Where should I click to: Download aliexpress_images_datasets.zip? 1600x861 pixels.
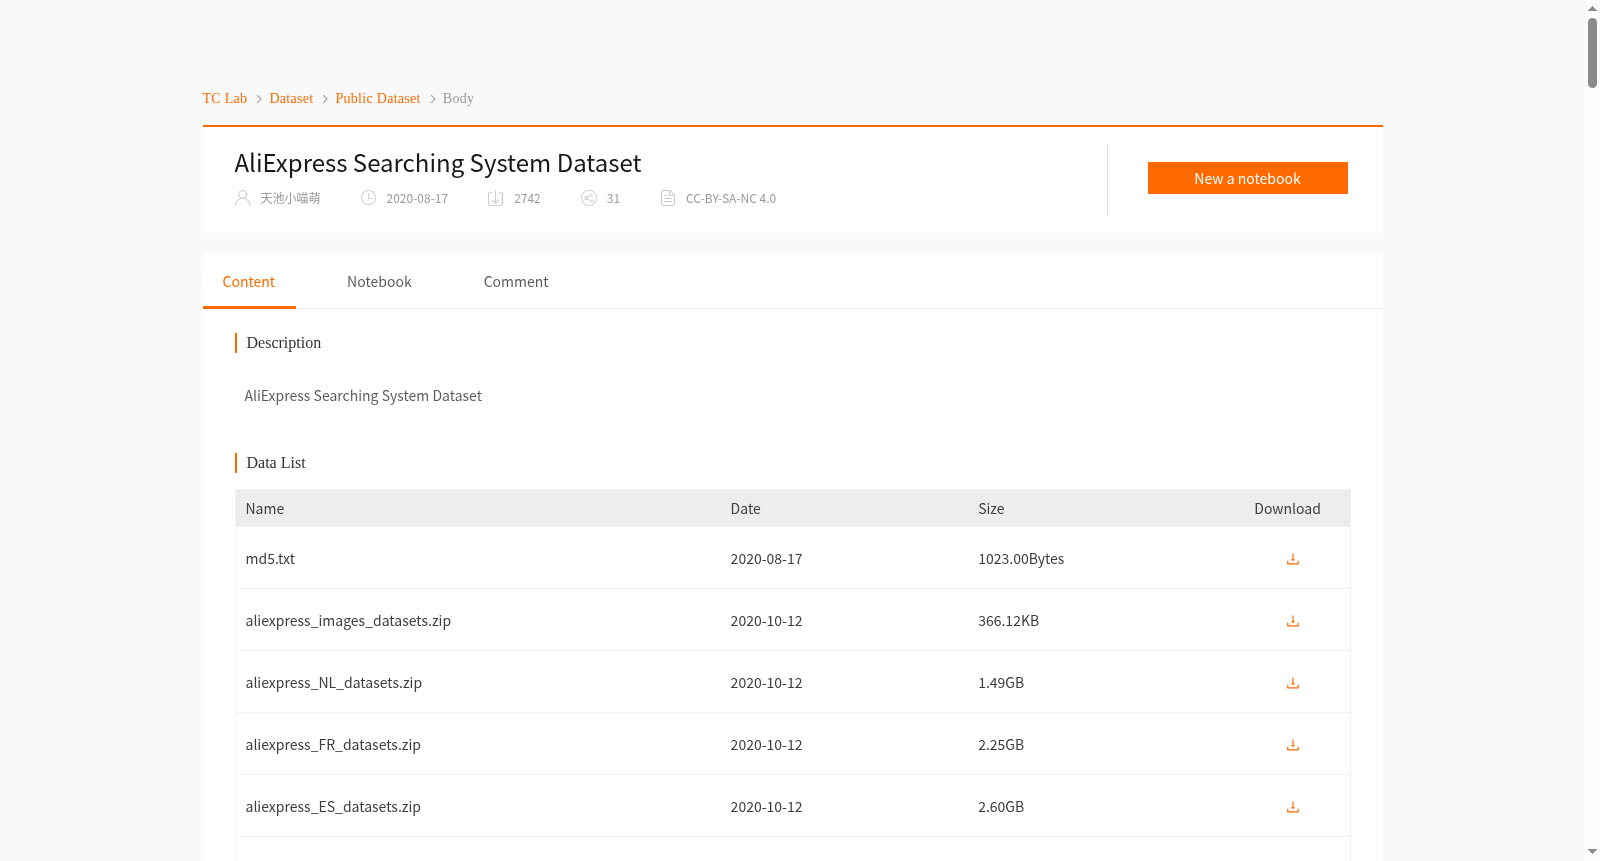(1292, 621)
